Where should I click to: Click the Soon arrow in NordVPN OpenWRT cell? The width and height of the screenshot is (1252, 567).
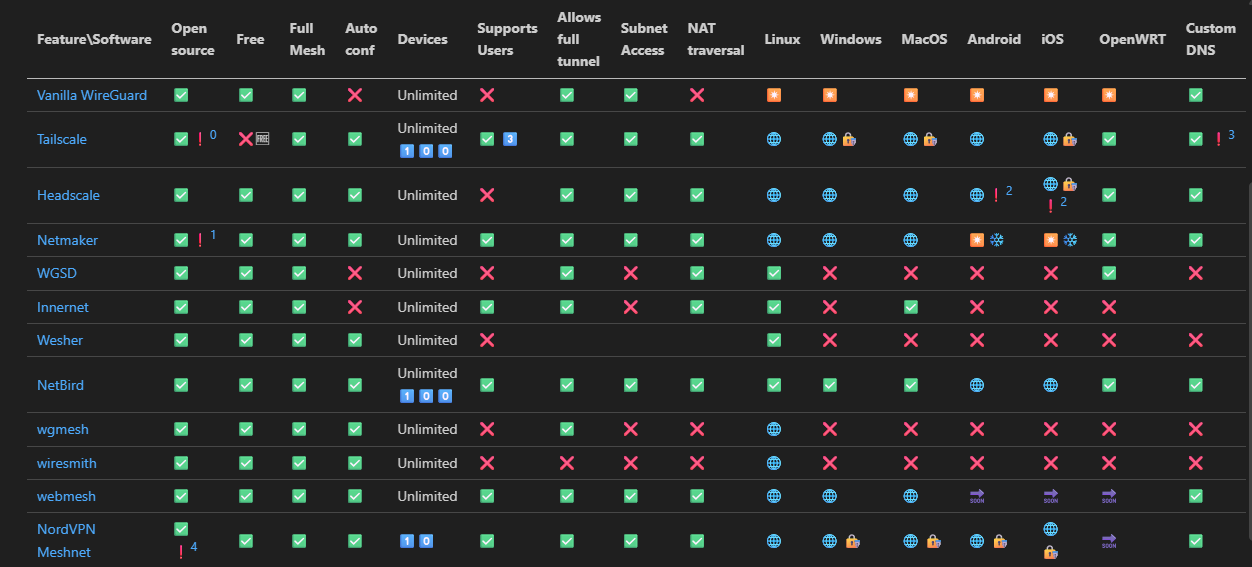click(1109, 541)
